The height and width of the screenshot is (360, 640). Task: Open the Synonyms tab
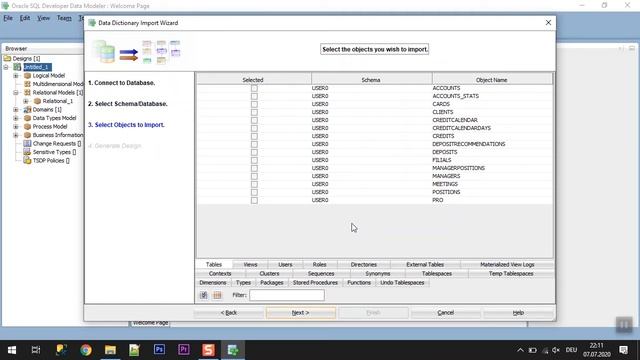(378, 273)
